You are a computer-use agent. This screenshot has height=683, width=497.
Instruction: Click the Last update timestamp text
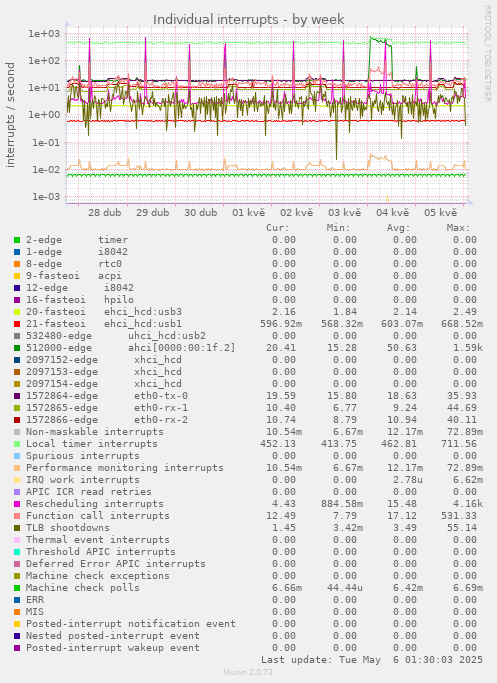[372, 660]
